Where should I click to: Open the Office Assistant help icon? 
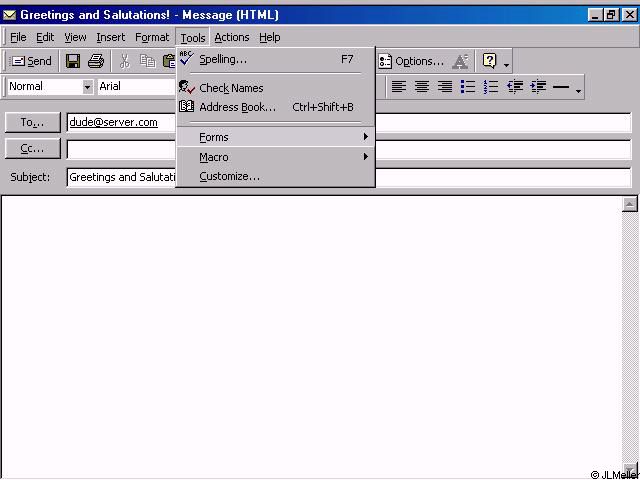(489, 61)
